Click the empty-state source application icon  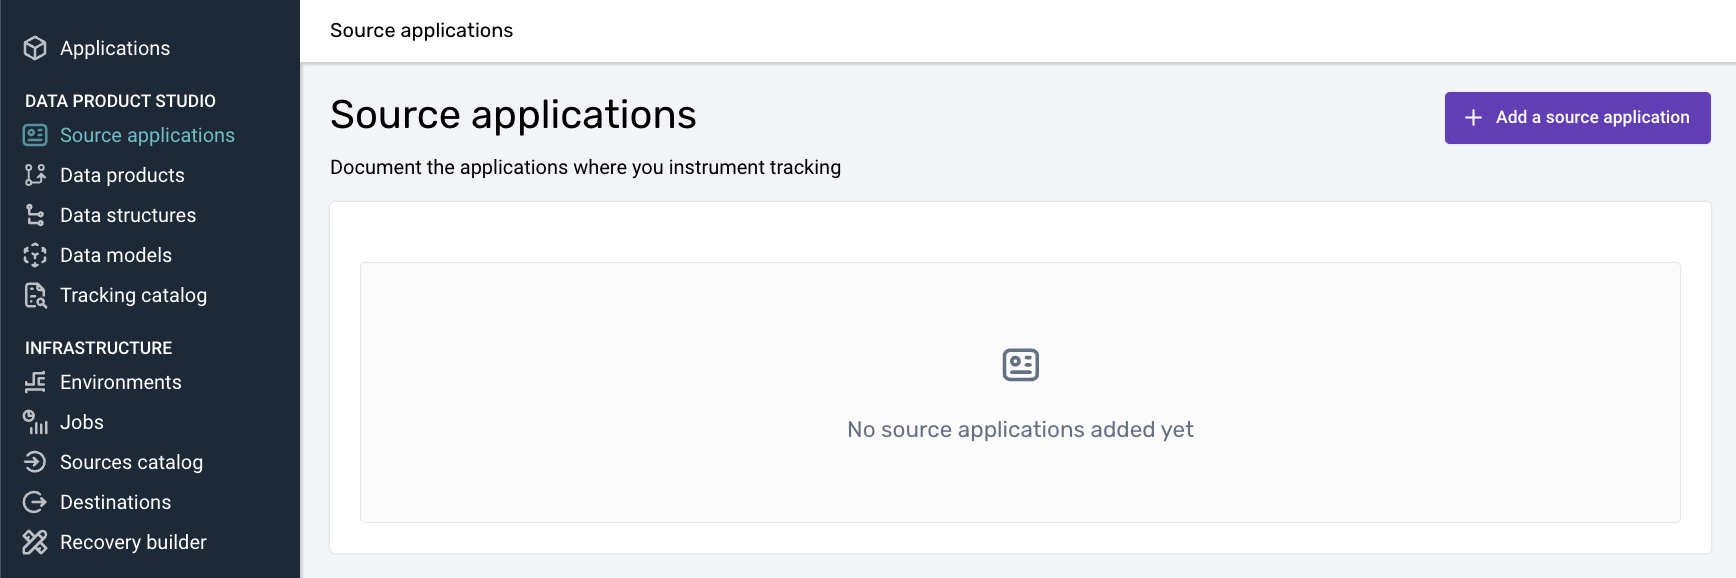tap(1020, 365)
